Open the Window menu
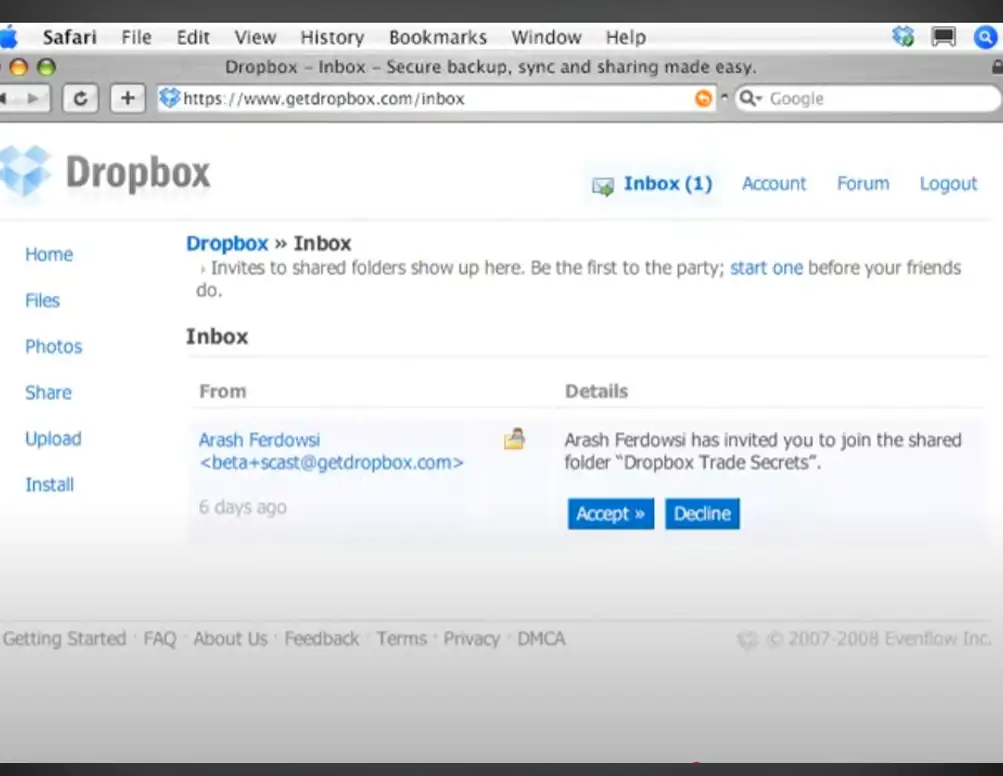 [546, 38]
